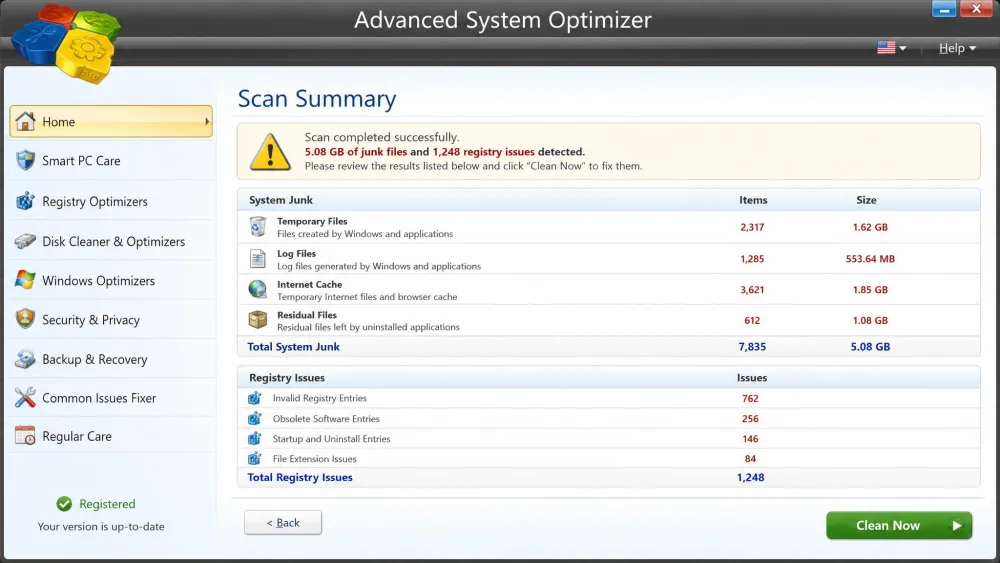Close the Advanced System Optimizer window
The width and height of the screenshot is (1000, 563).
[976, 9]
